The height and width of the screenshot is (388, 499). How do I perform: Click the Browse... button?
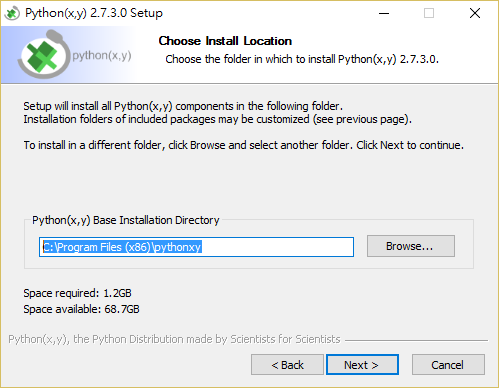coord(411,246)
